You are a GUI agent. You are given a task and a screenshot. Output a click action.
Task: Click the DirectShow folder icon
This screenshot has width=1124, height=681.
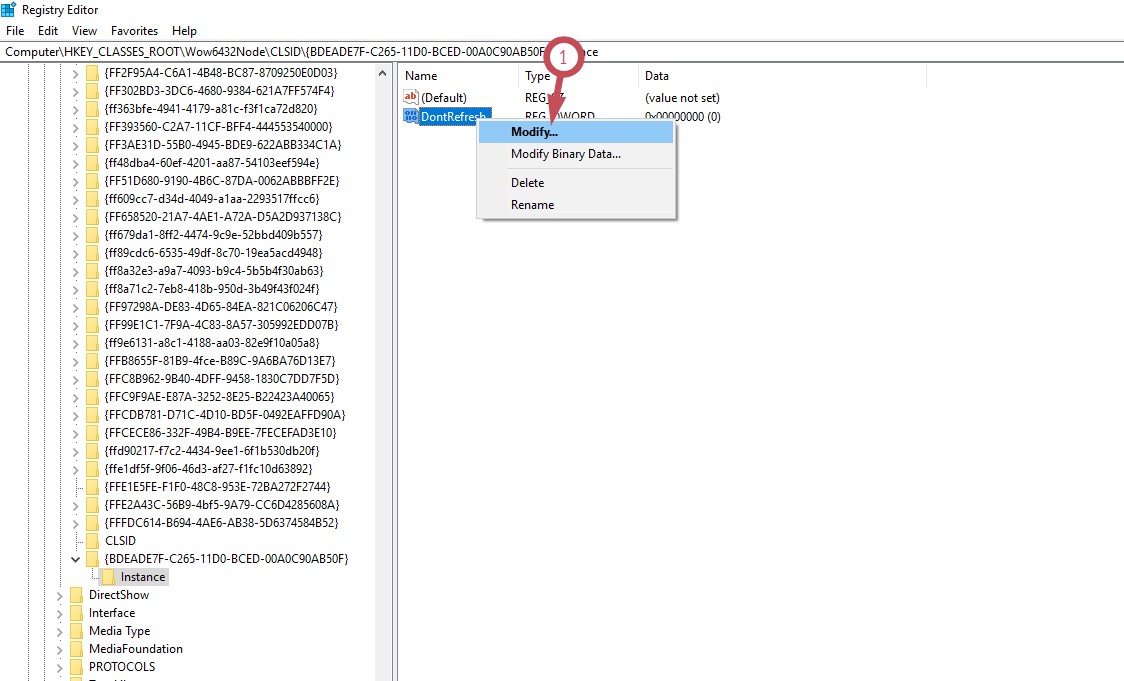76,595
